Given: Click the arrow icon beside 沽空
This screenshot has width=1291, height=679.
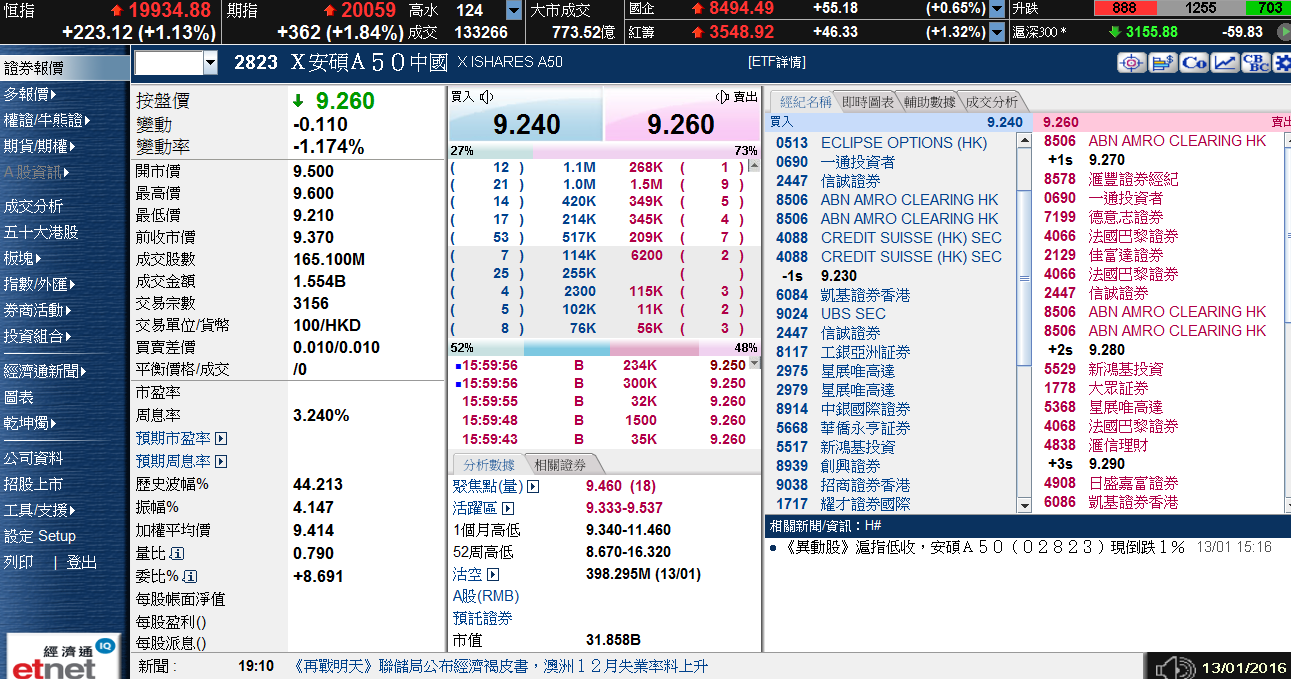Looking at the screenshot, I should point(492,575).
